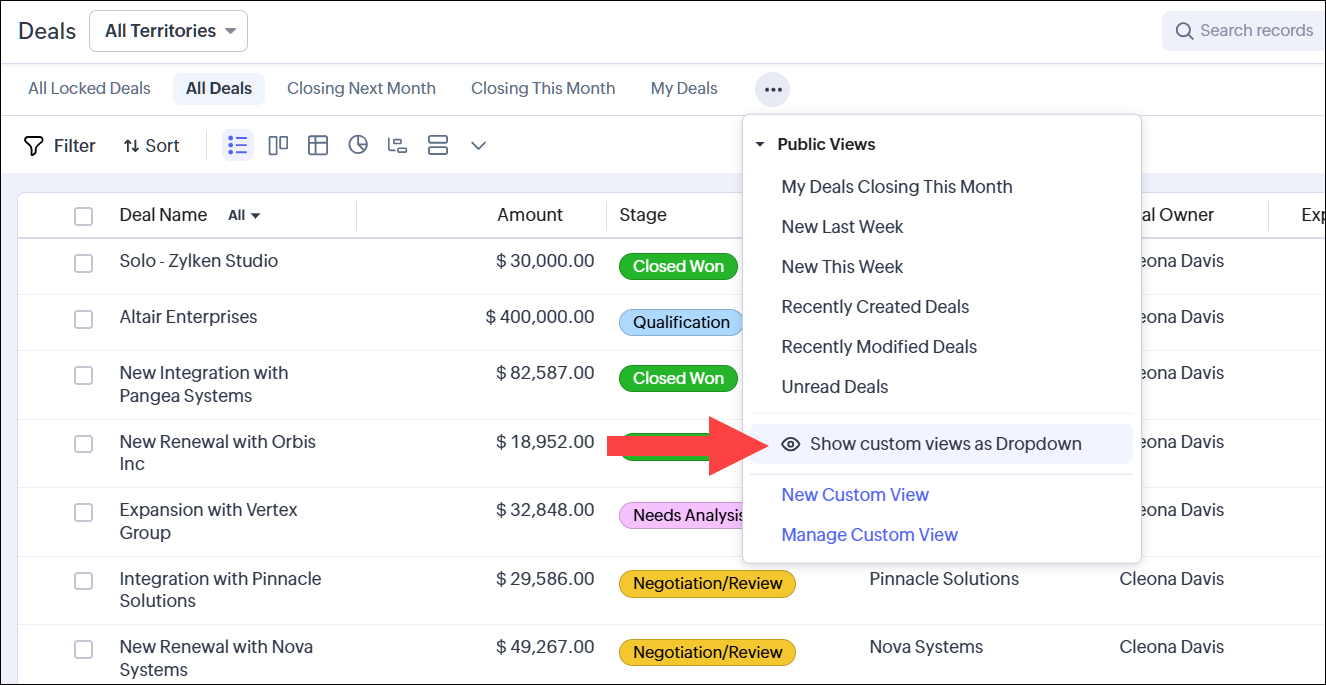Open the Closing Next Month tab
The width and height of the screenshot is (1326, 685).
(x=361, y=89)
